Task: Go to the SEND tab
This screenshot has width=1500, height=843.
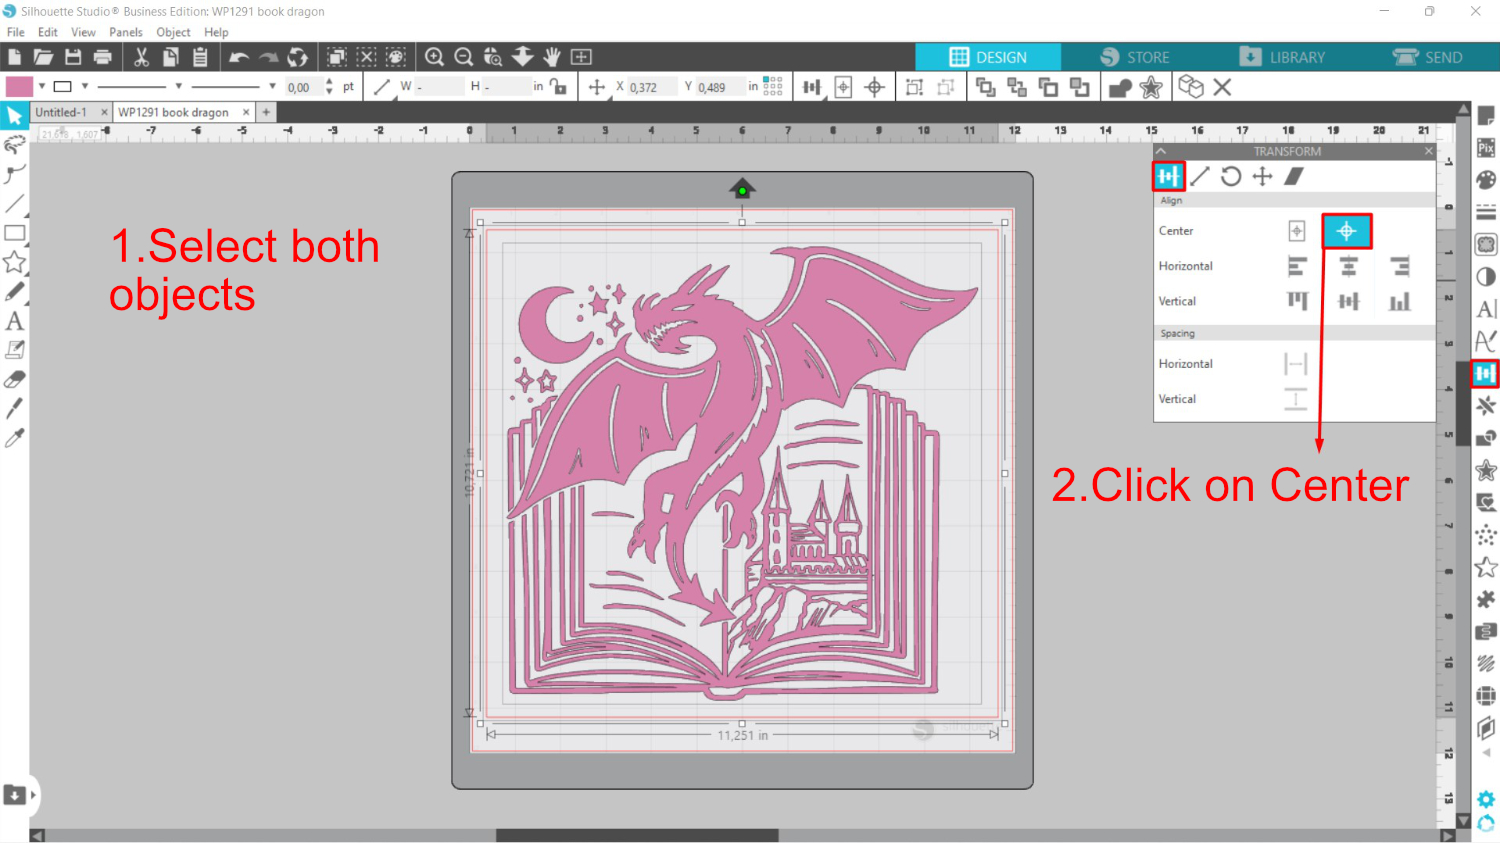Action: [1428, 57]
